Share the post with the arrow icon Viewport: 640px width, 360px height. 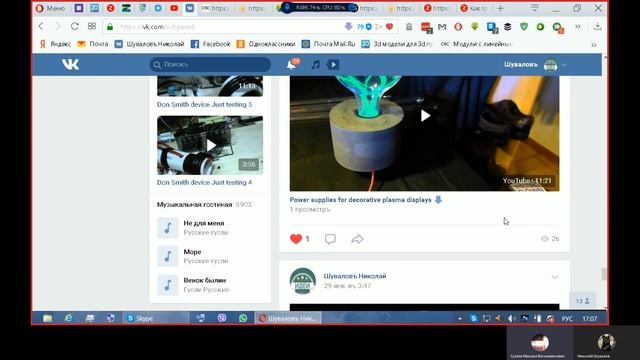tap(357, 239)
